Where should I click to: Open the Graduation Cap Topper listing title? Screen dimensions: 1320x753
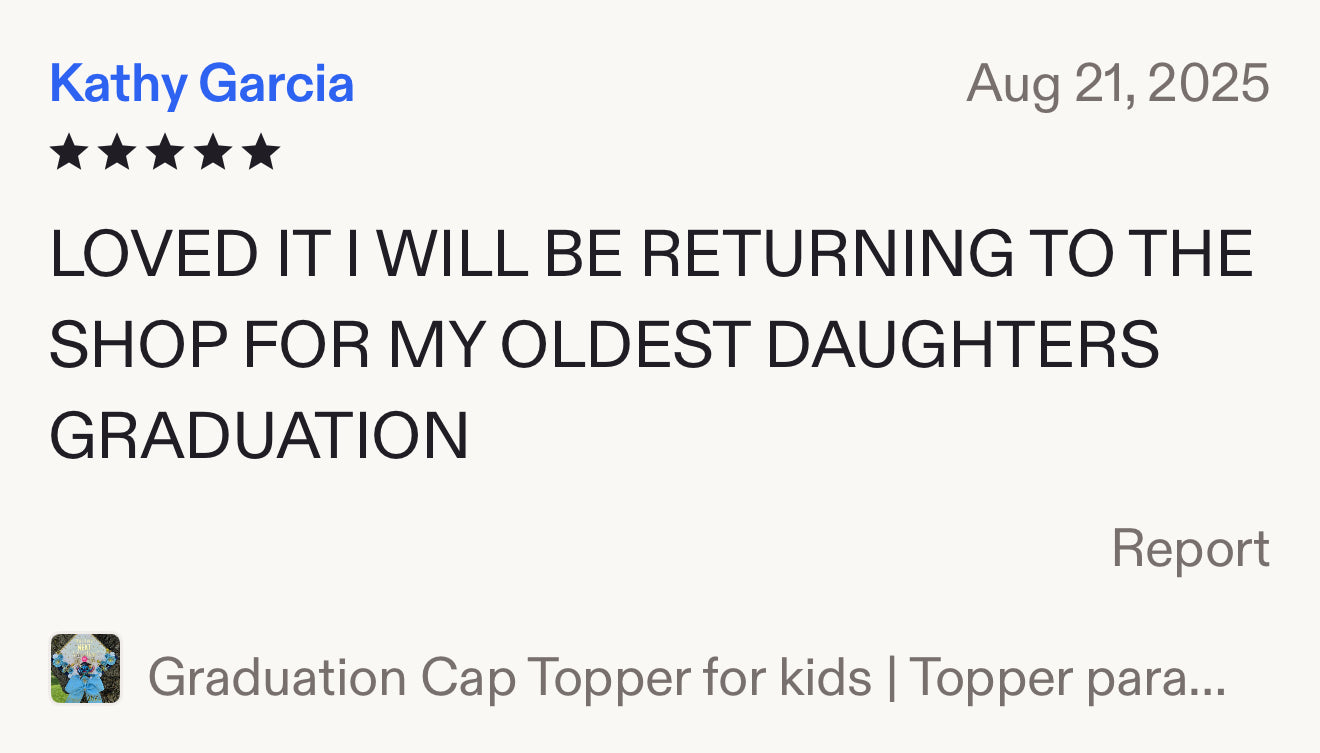[x=686, y=678]
